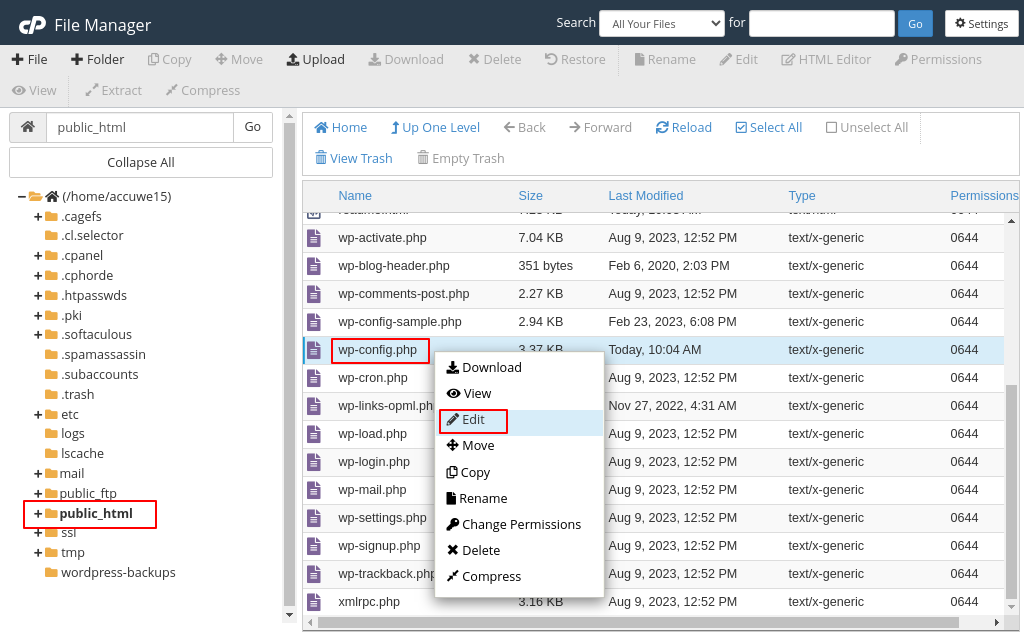Click the Copy toolbar button

point(170,59)
